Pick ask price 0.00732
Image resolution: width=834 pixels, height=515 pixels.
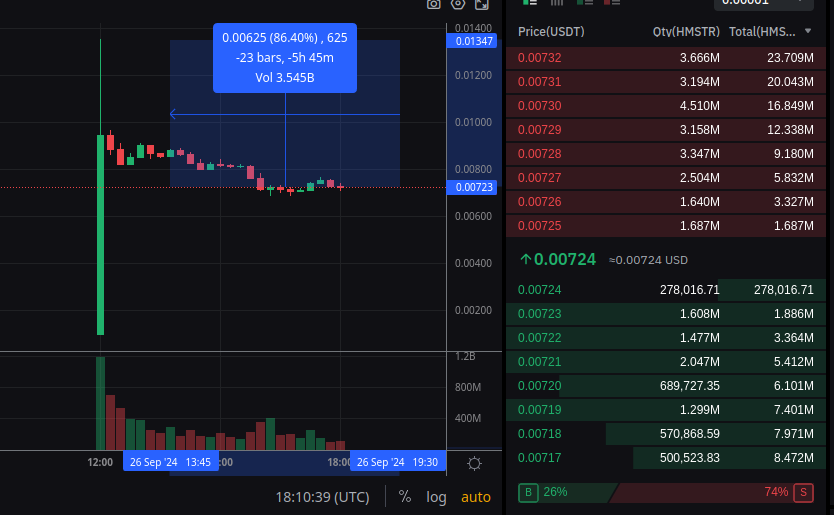point(539,57)
